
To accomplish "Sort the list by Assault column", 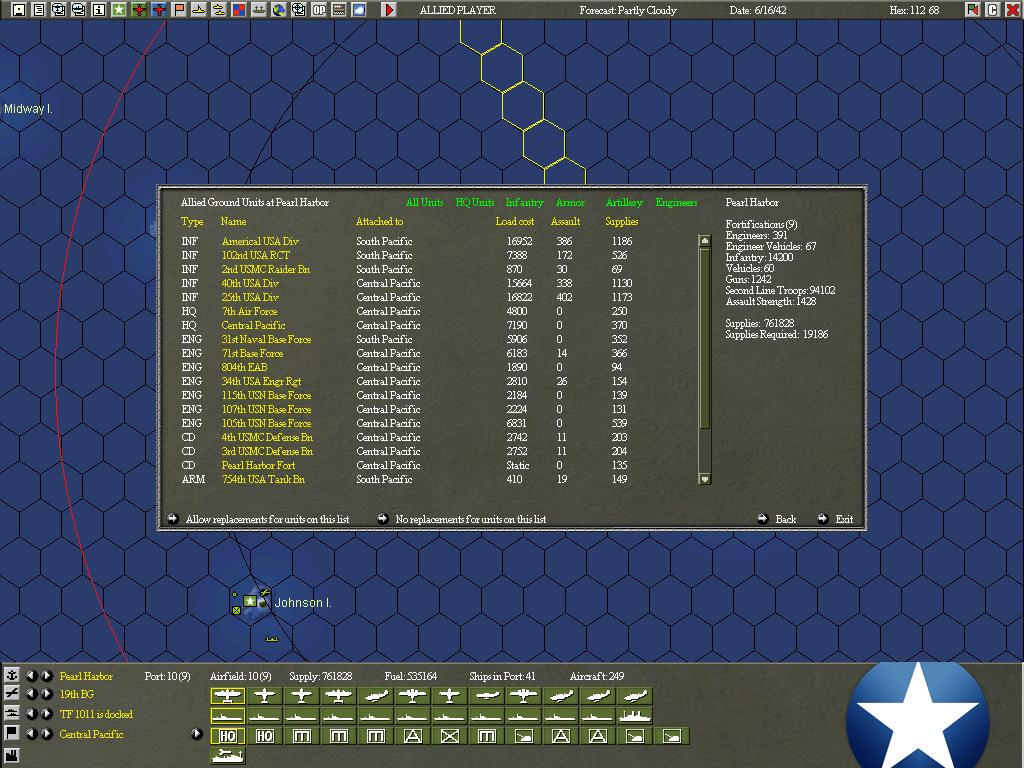I will [566, 221].
